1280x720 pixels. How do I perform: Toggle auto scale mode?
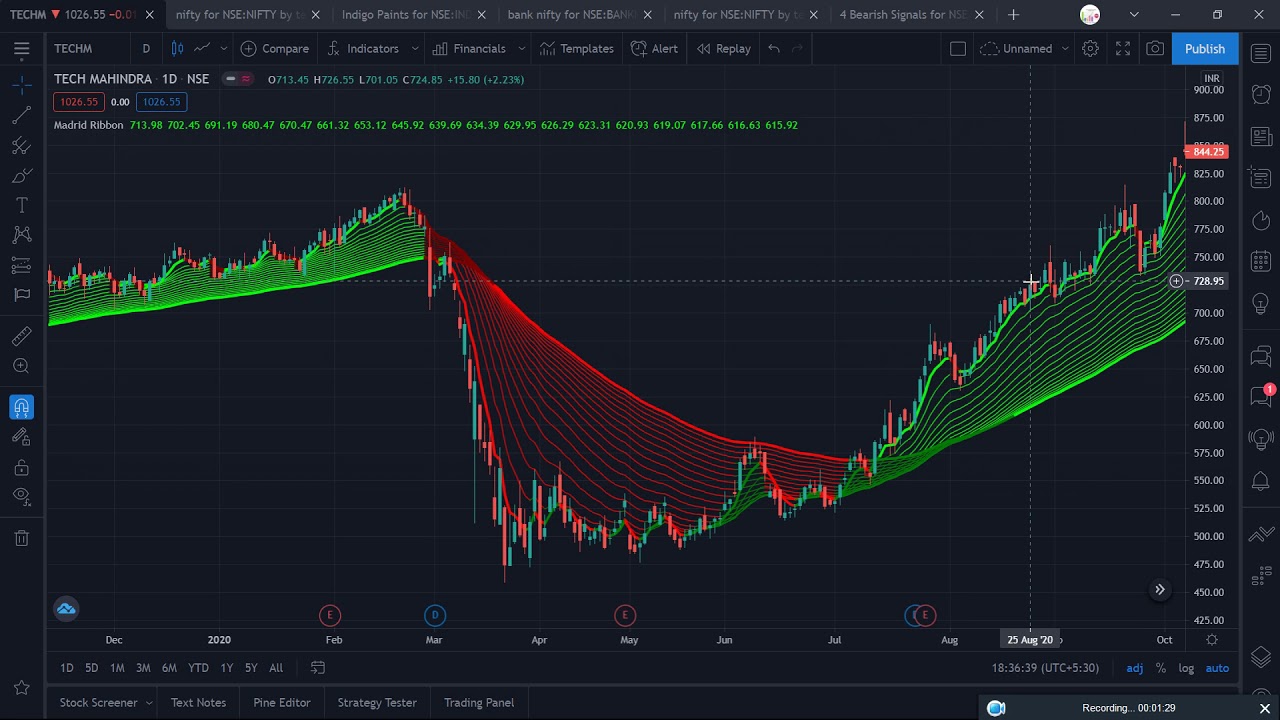click(x=1217, y=668)
